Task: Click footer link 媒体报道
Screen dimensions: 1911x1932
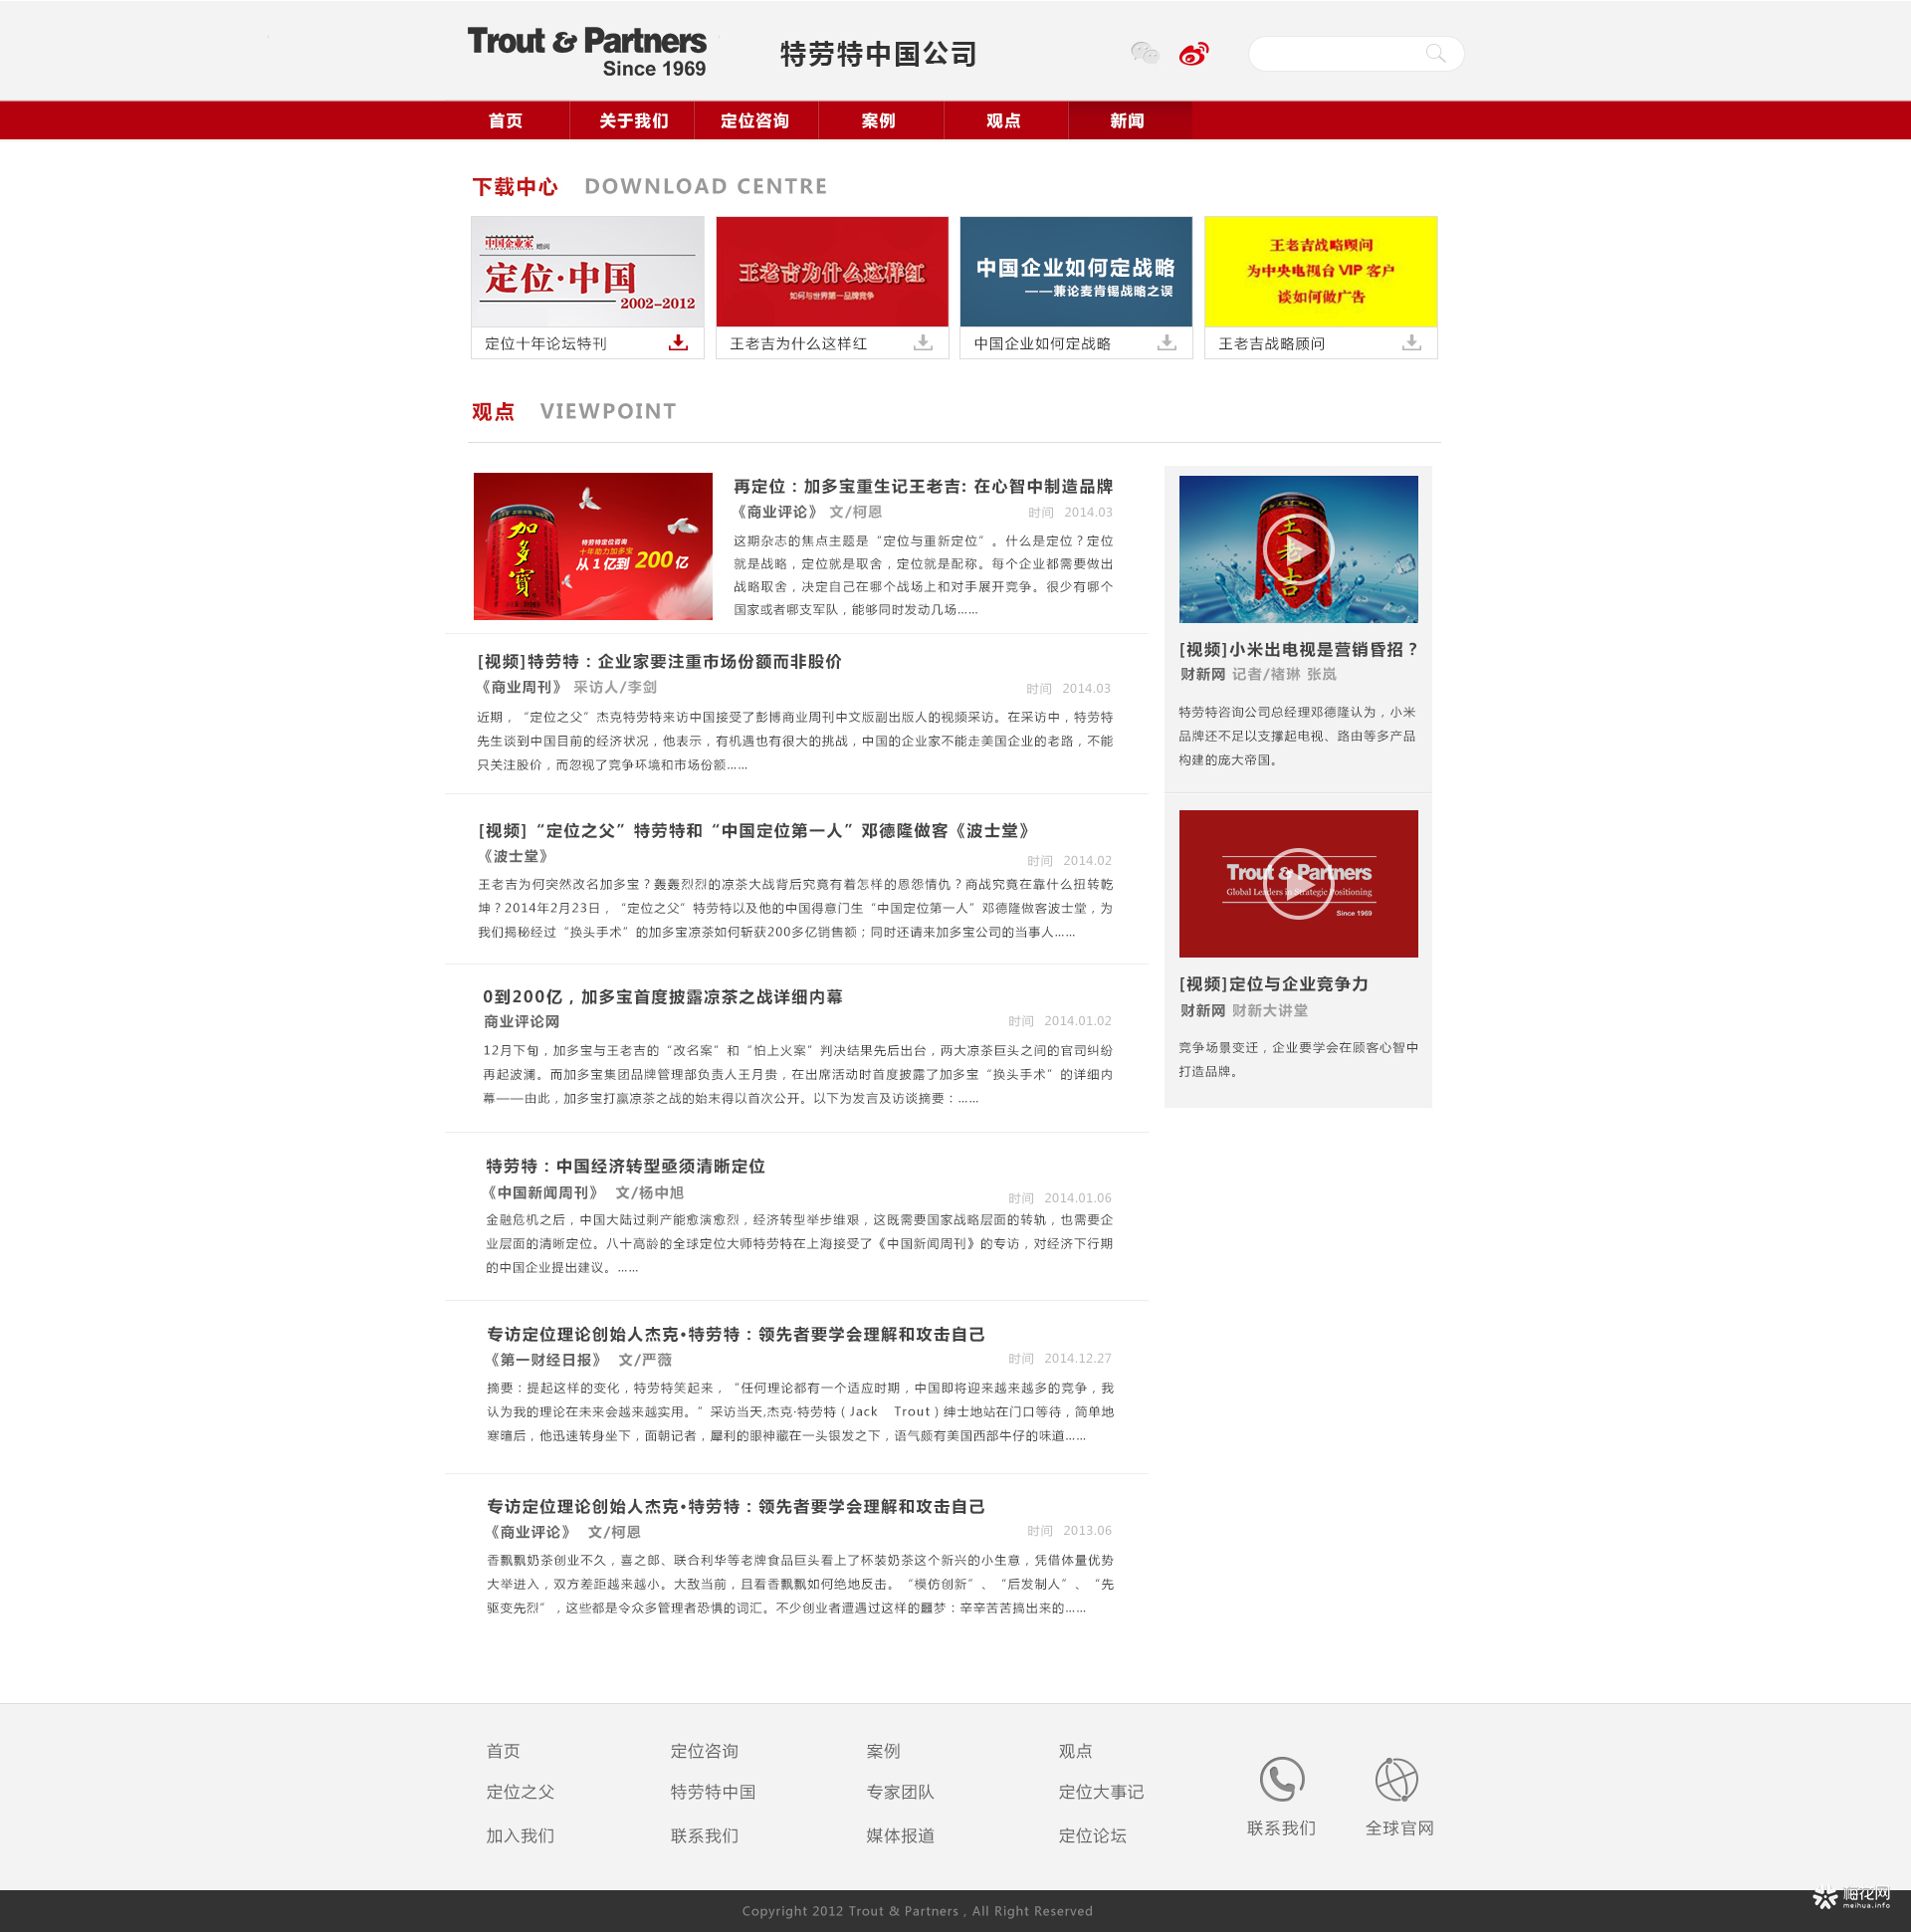Action: 900,1835
